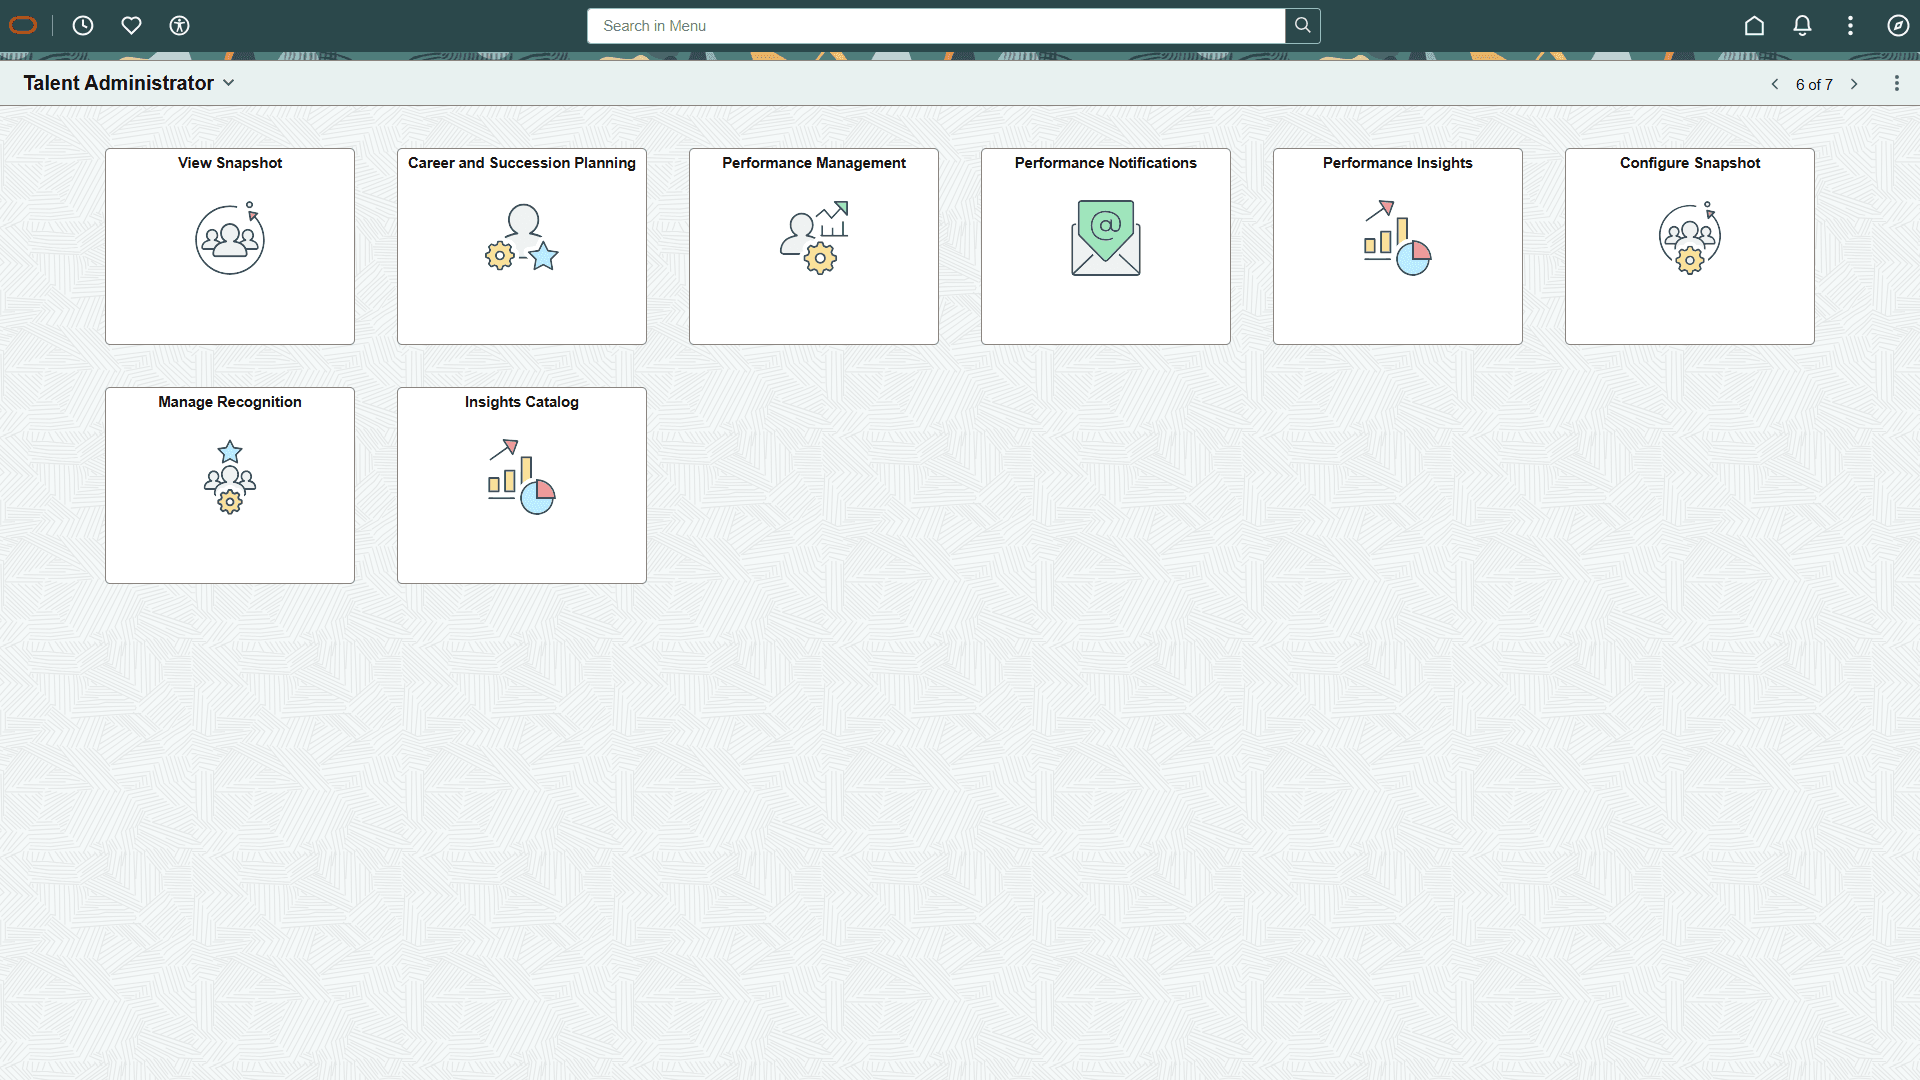Image resolution: width=1920 pixels, height=1080 pixels.
Task: Open Favorites heart icon
Action: (131, 26)
